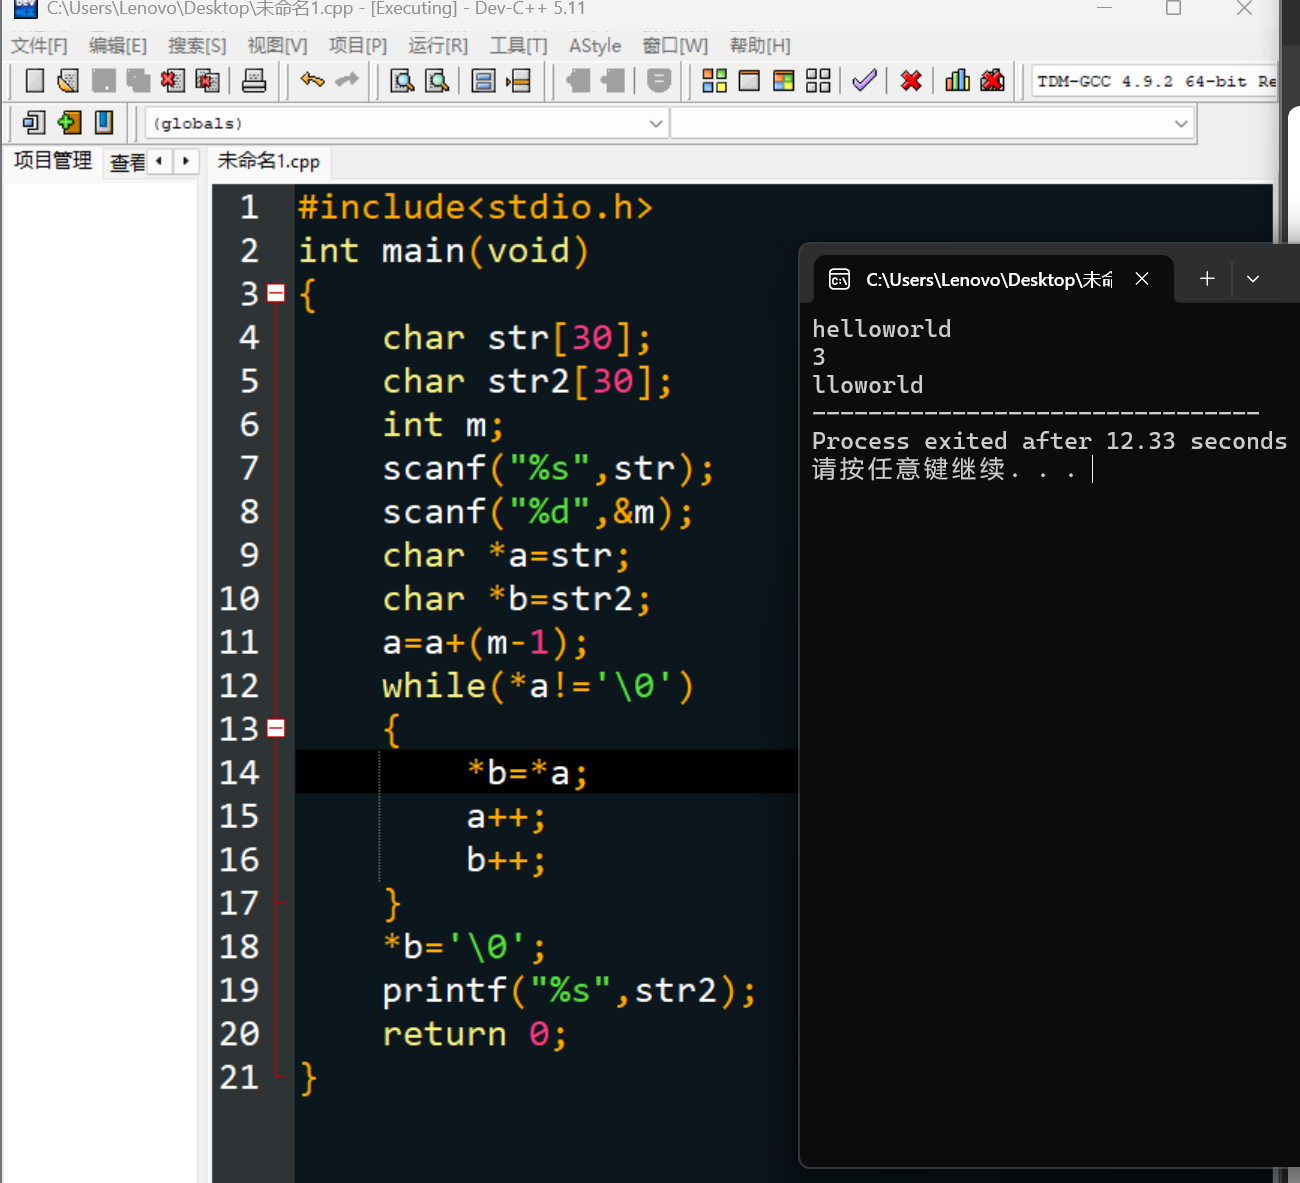Open the 帮助[H] menu
Screen dimensions: 1300x1183
click(x=760, y=46)
